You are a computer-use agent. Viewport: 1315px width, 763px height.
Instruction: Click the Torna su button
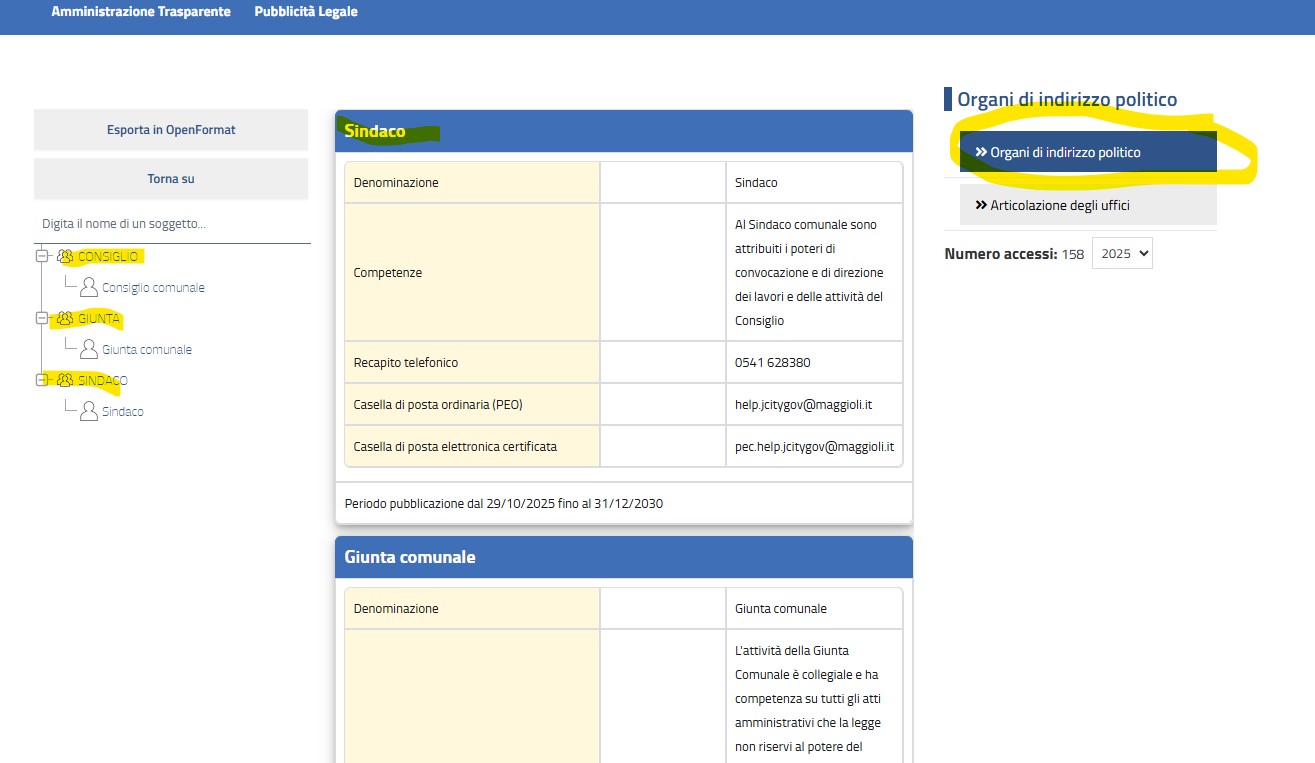tap(171, 179)
